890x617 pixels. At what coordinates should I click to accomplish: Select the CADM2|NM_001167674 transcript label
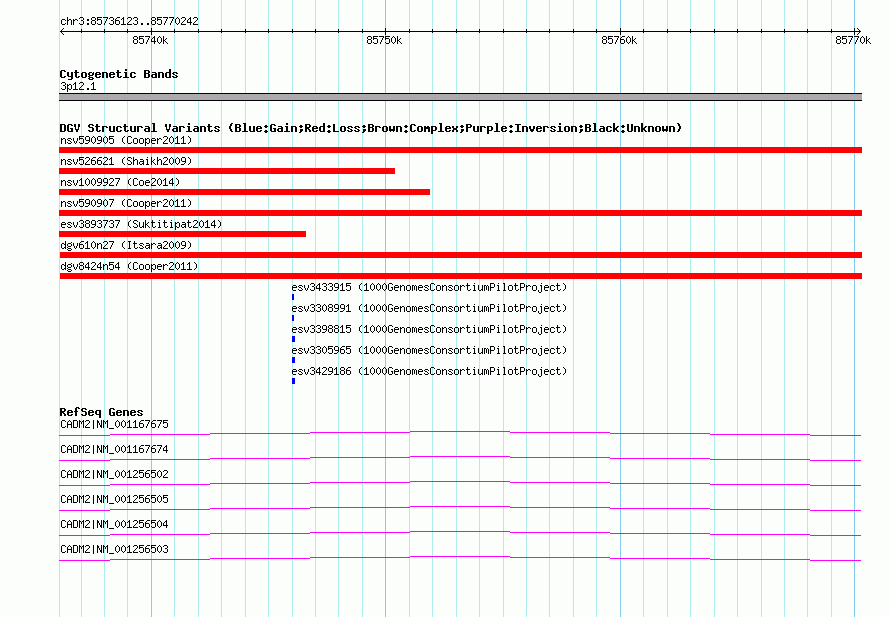114,450
